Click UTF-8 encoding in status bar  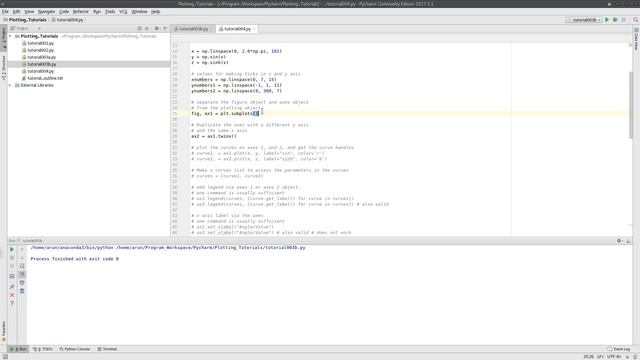[x=614, y=356]
